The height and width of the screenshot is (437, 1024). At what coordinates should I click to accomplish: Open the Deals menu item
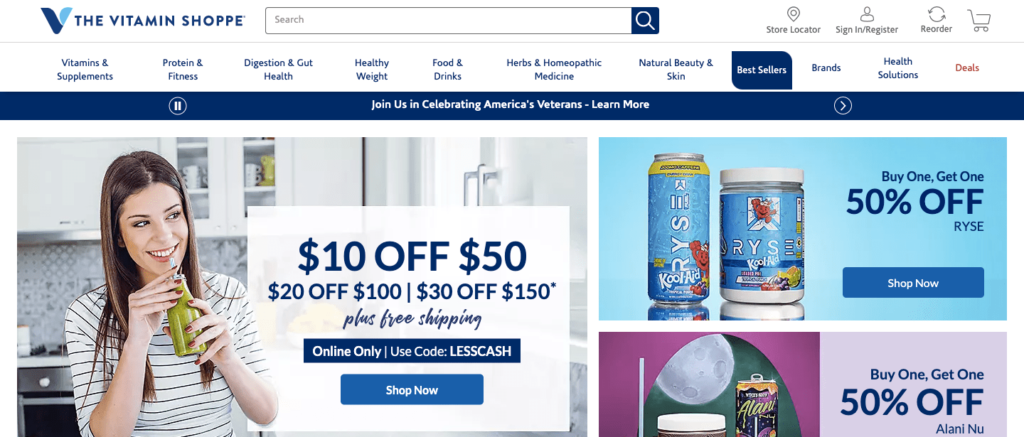(967, 68)
